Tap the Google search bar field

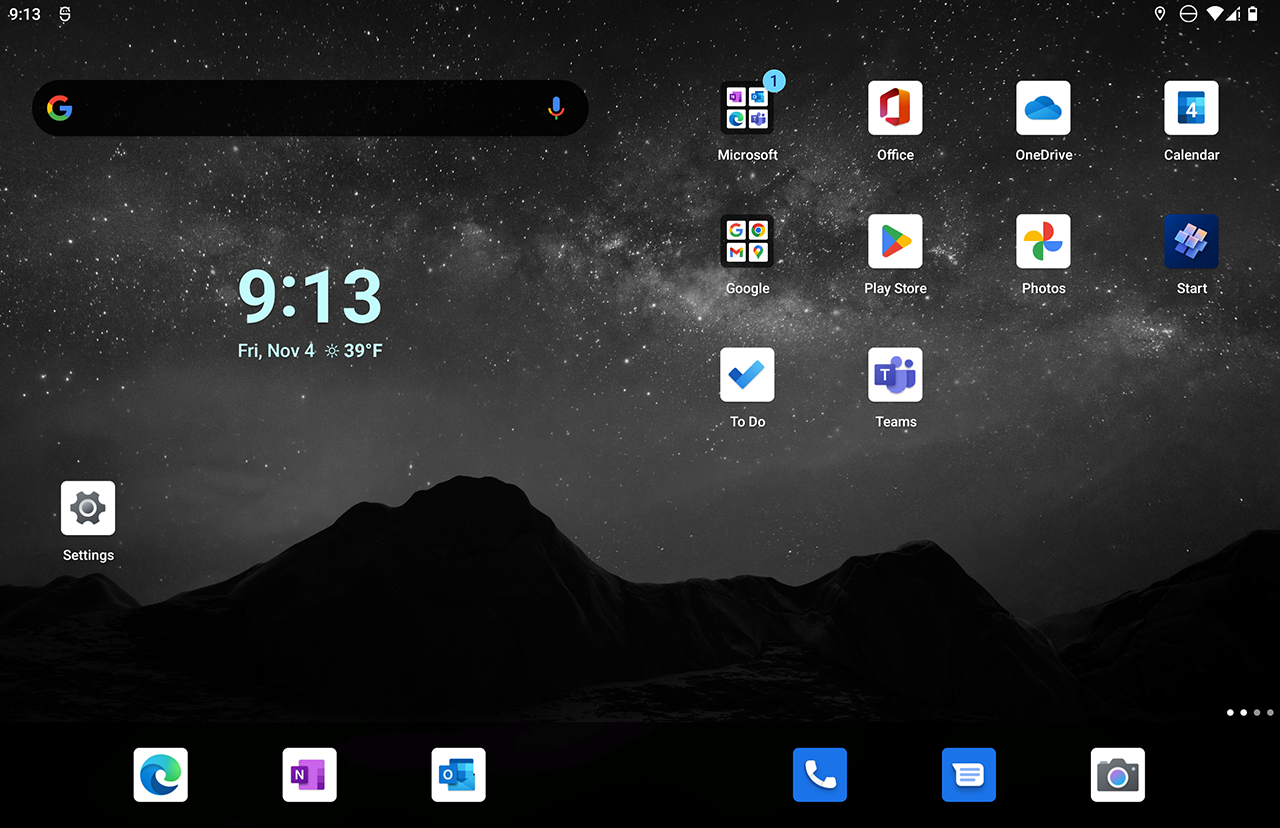(310, 108)
